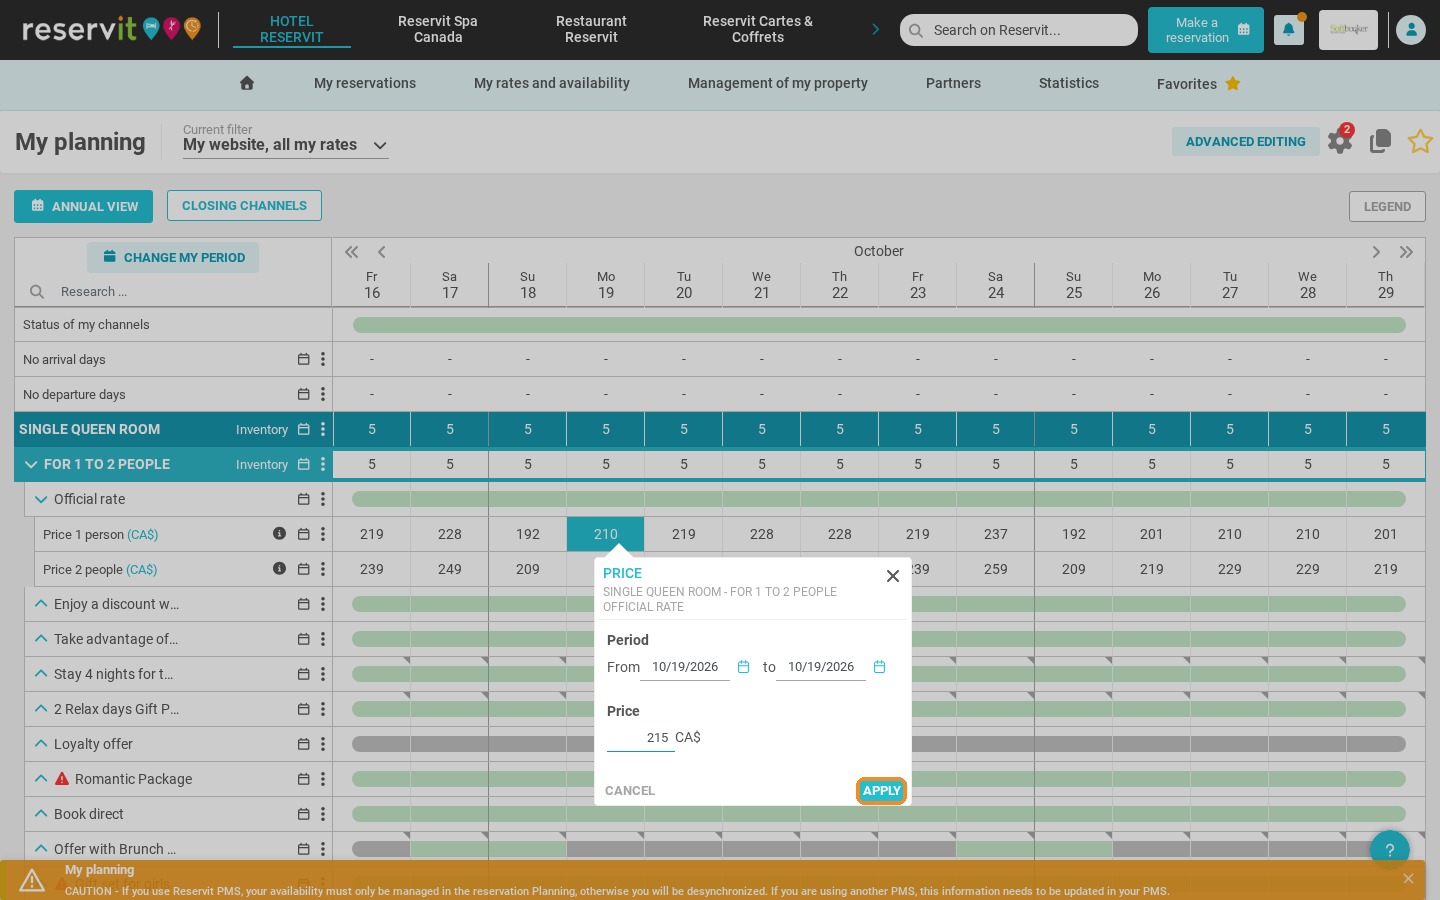Open three-dot menu for Single Queen Room
Image resolution: width=1440 pixels, height=900 pixels.
pyautogui.click(x=323, y=429)
